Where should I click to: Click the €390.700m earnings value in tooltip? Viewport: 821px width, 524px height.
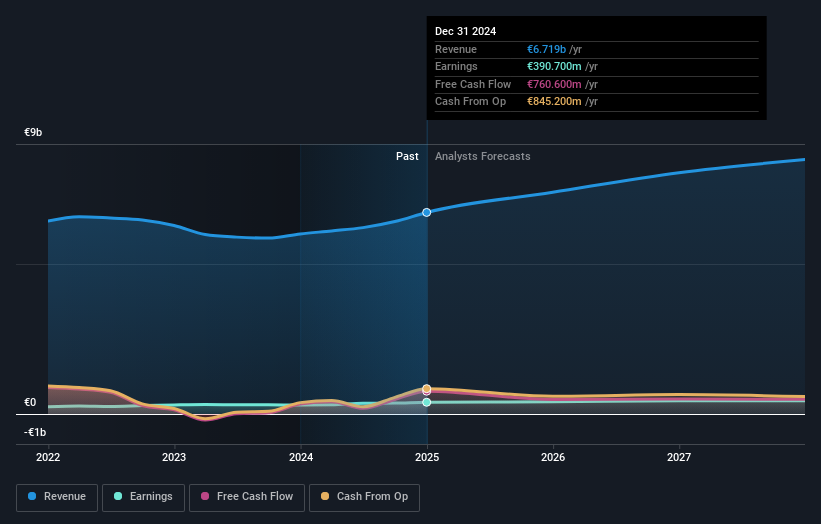tap(554, 66)
